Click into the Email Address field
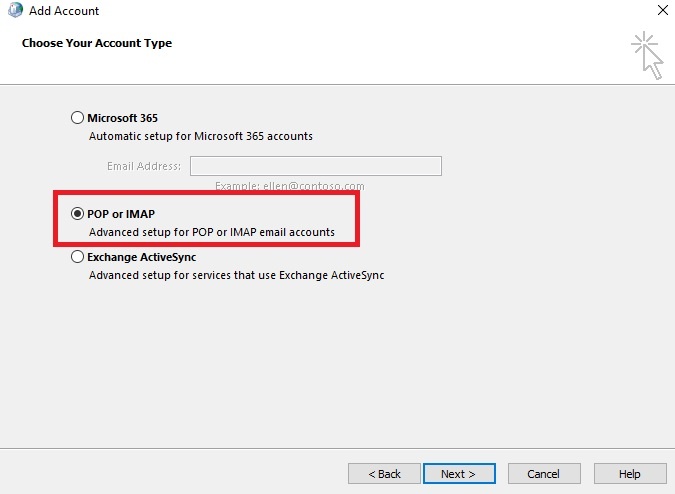 (x=316, y=166)
